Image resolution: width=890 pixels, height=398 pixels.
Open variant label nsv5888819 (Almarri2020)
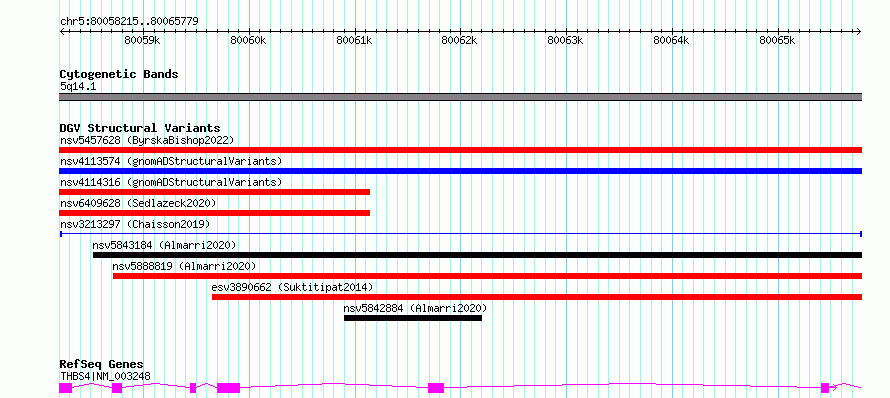click(x=184, y=266)
